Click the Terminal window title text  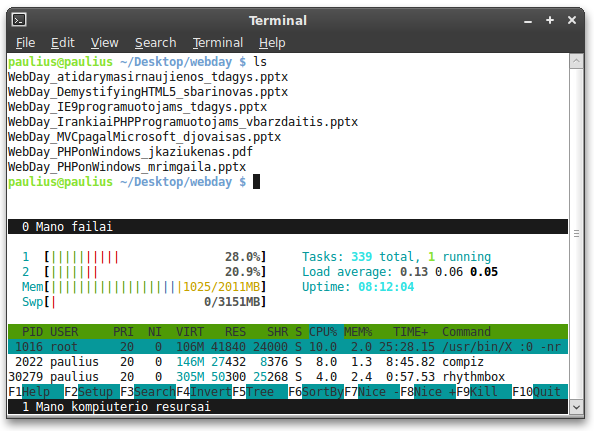point(278,20)
